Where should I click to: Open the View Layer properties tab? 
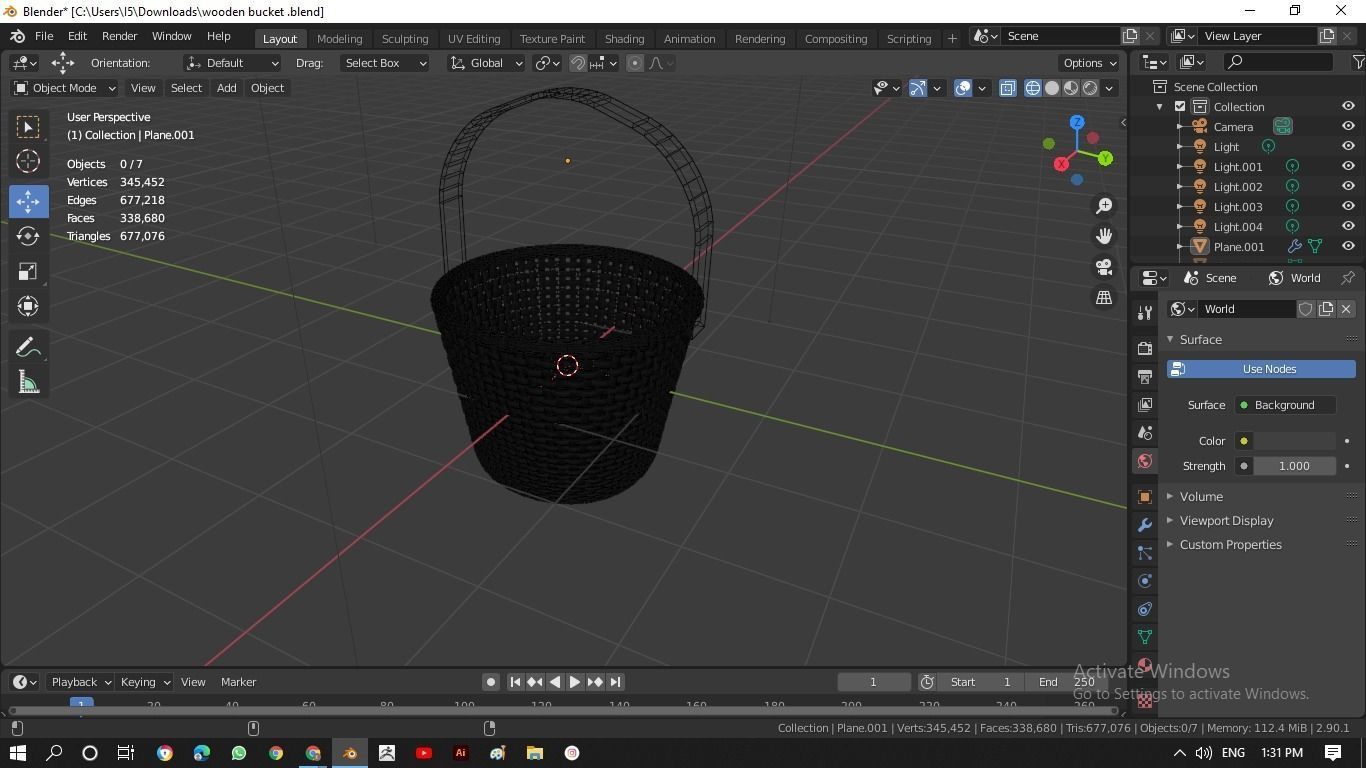(x=1145, y=404)
